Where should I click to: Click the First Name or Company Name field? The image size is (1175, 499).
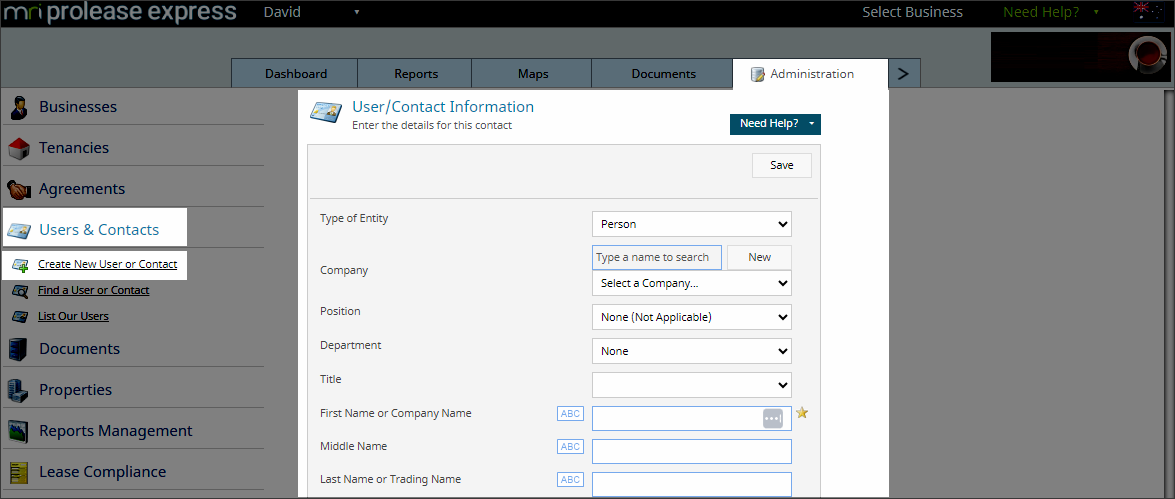tap(692, 418)
